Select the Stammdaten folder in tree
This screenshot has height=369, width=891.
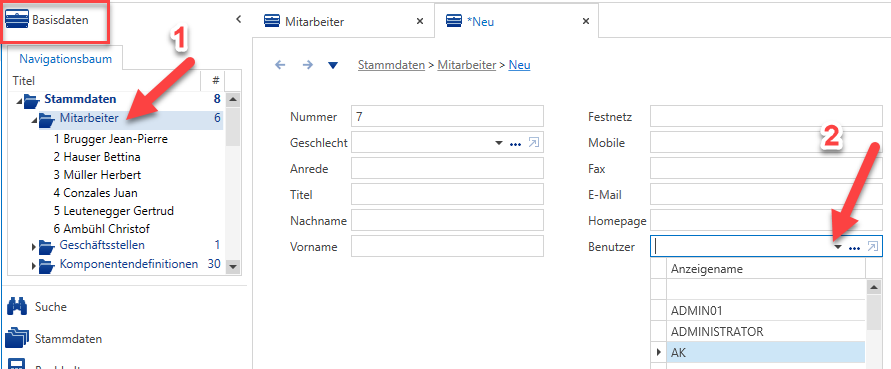(80, 99)
